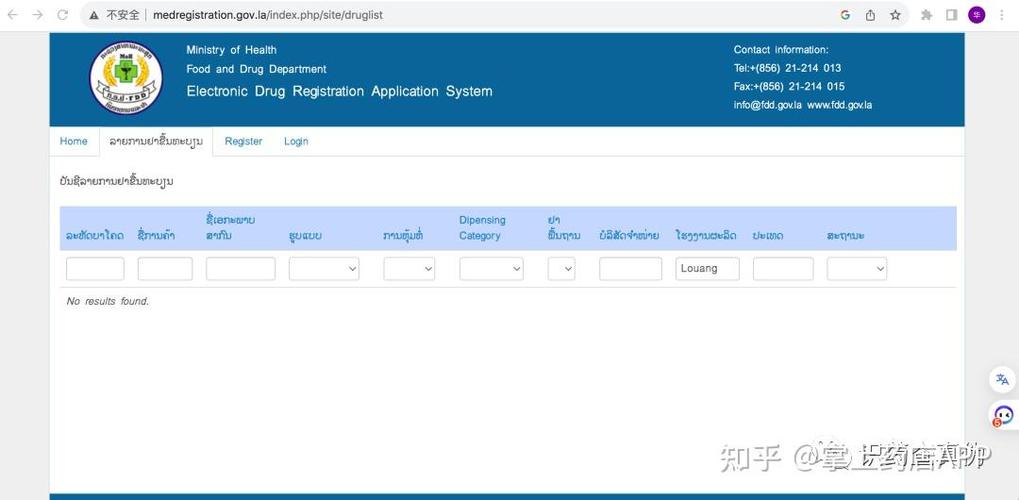Sort by the essential drug column header
The image size is (1019, 500).
point(564,228)
